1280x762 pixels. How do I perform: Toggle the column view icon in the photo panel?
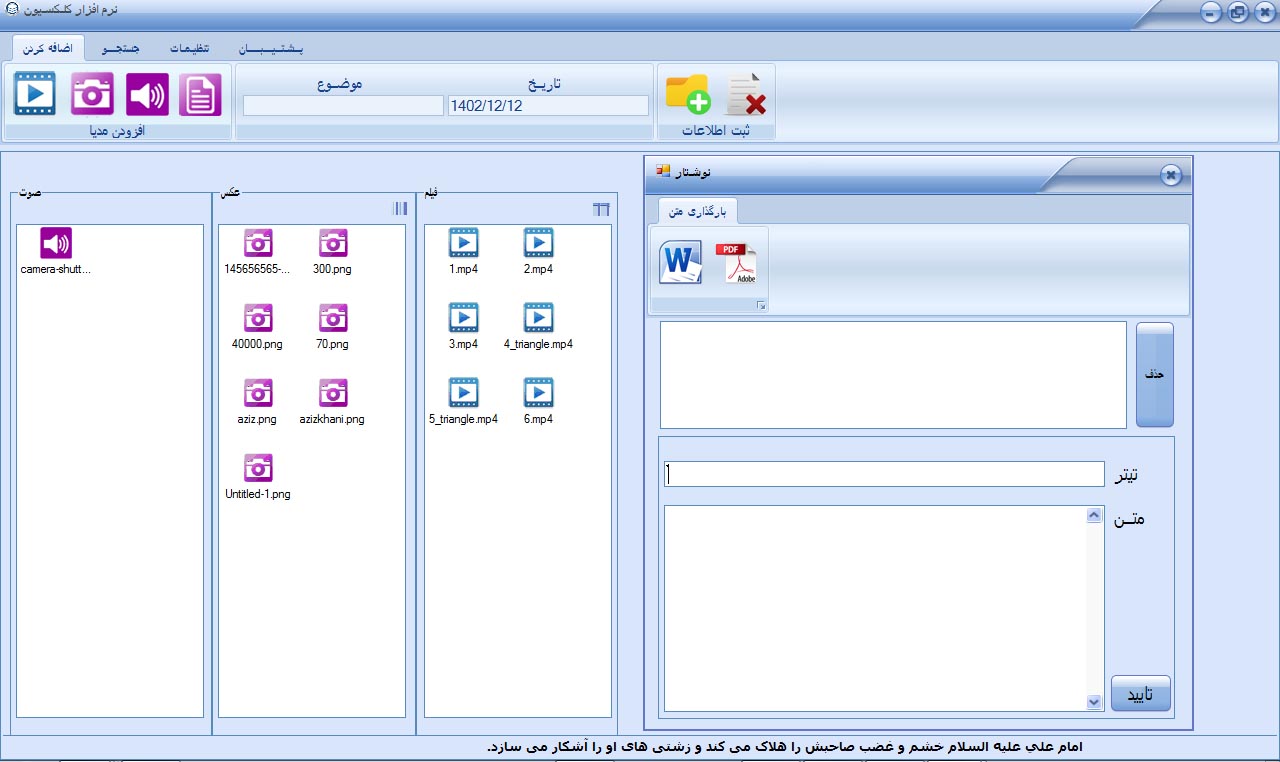point(400,209)
